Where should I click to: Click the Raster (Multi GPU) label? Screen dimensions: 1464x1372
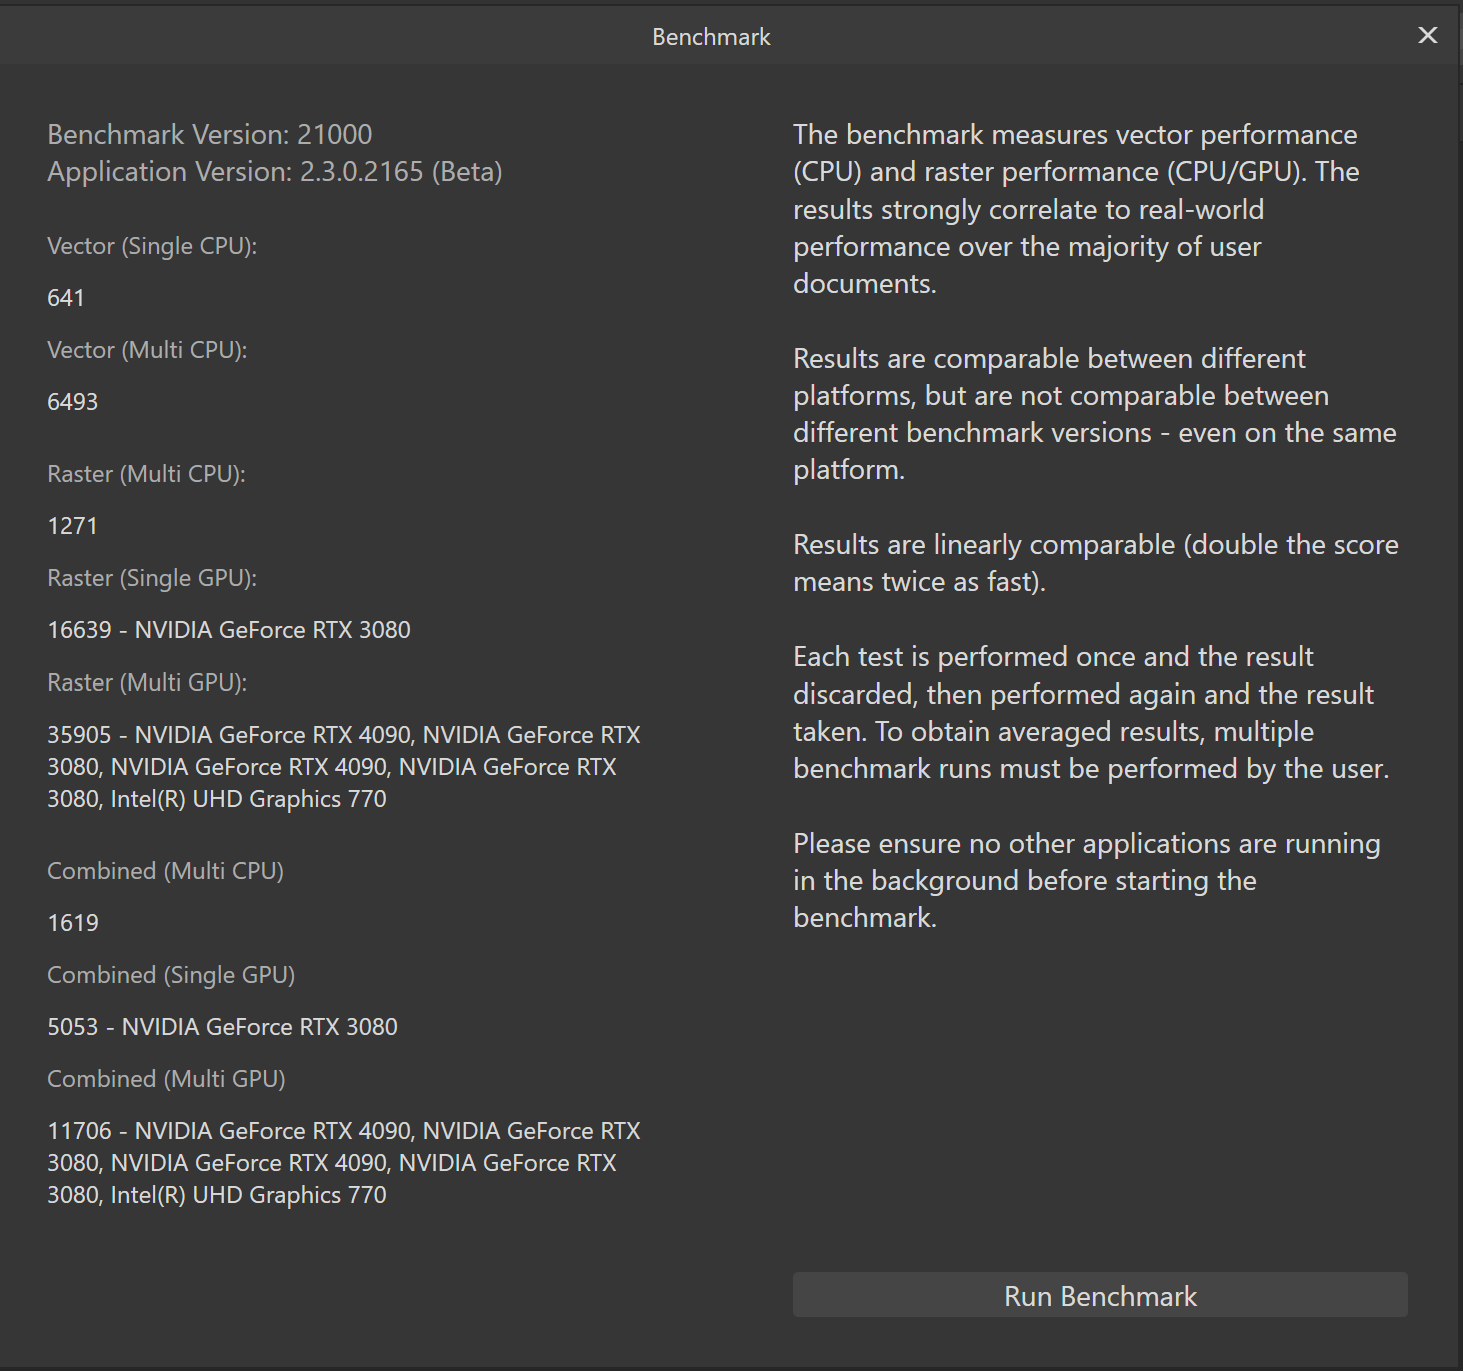[x=147, y=682]
